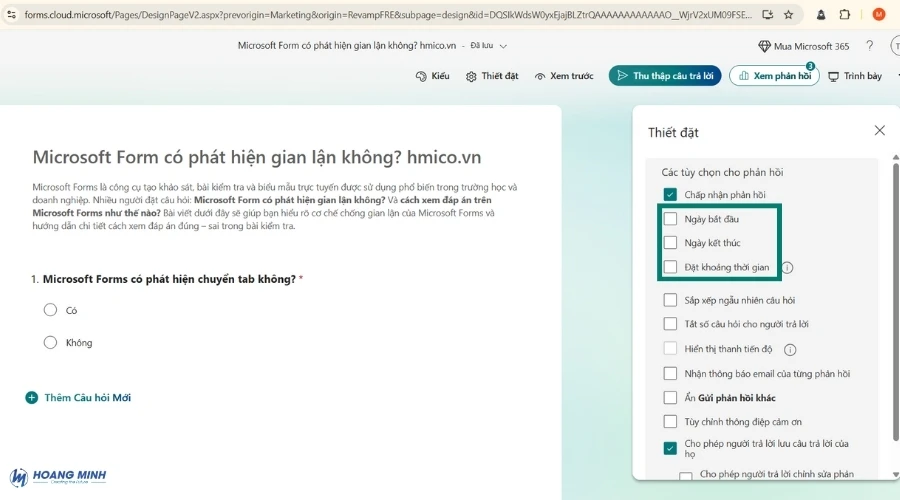The width and height of the screenshot is (900, 500).
Task: Open the help question mark icon
Action: click(870, 46)
